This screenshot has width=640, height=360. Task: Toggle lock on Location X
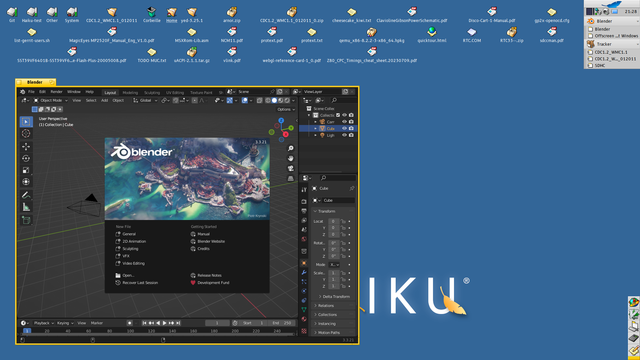(x=343, y=221)
